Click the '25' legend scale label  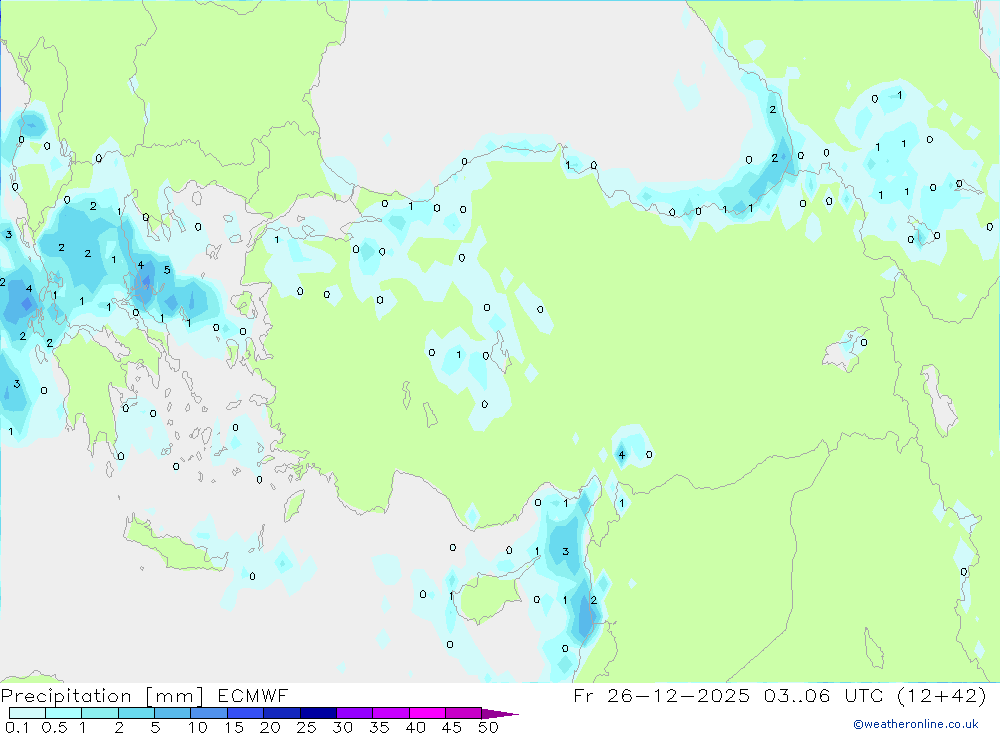[x=306, y=727]
